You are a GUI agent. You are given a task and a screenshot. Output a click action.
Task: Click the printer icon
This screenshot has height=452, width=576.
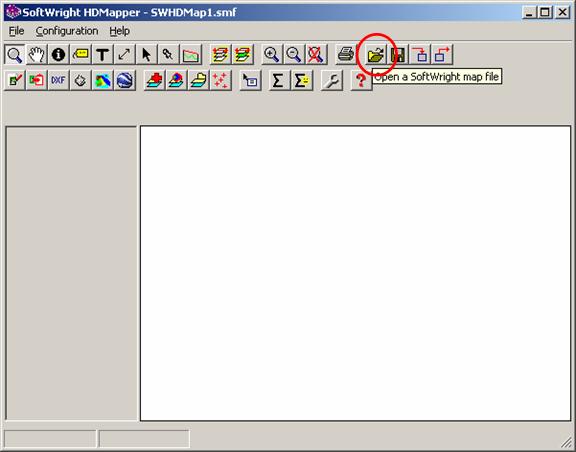point(345,55)
